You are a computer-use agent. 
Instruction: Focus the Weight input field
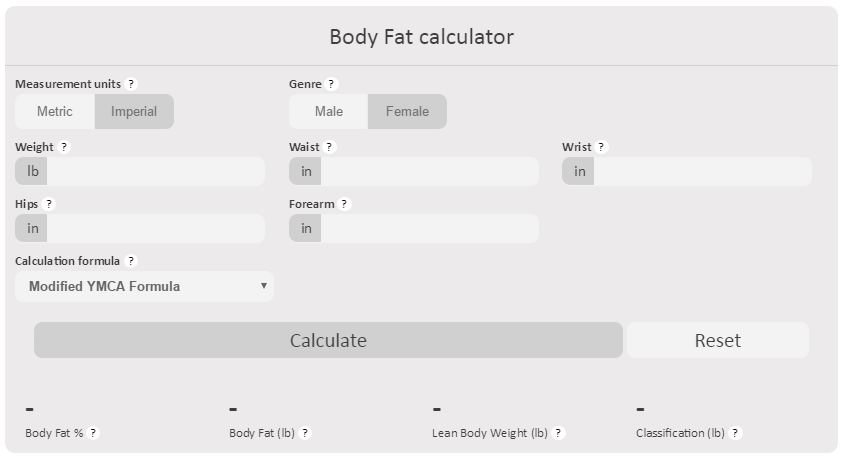click(155, 171)
